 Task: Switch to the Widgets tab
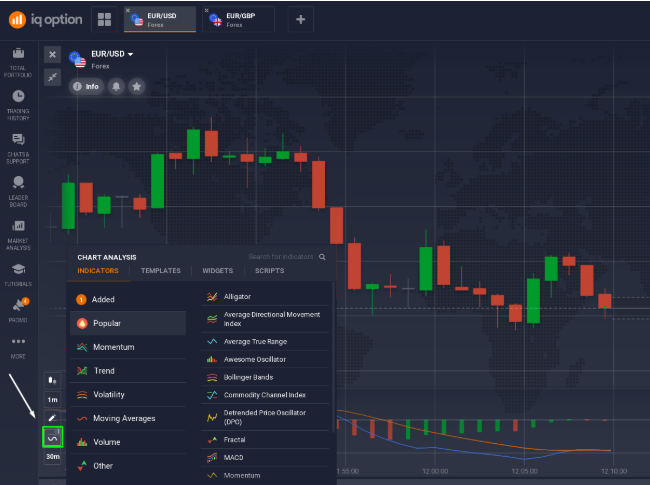[x=217, y=271]
